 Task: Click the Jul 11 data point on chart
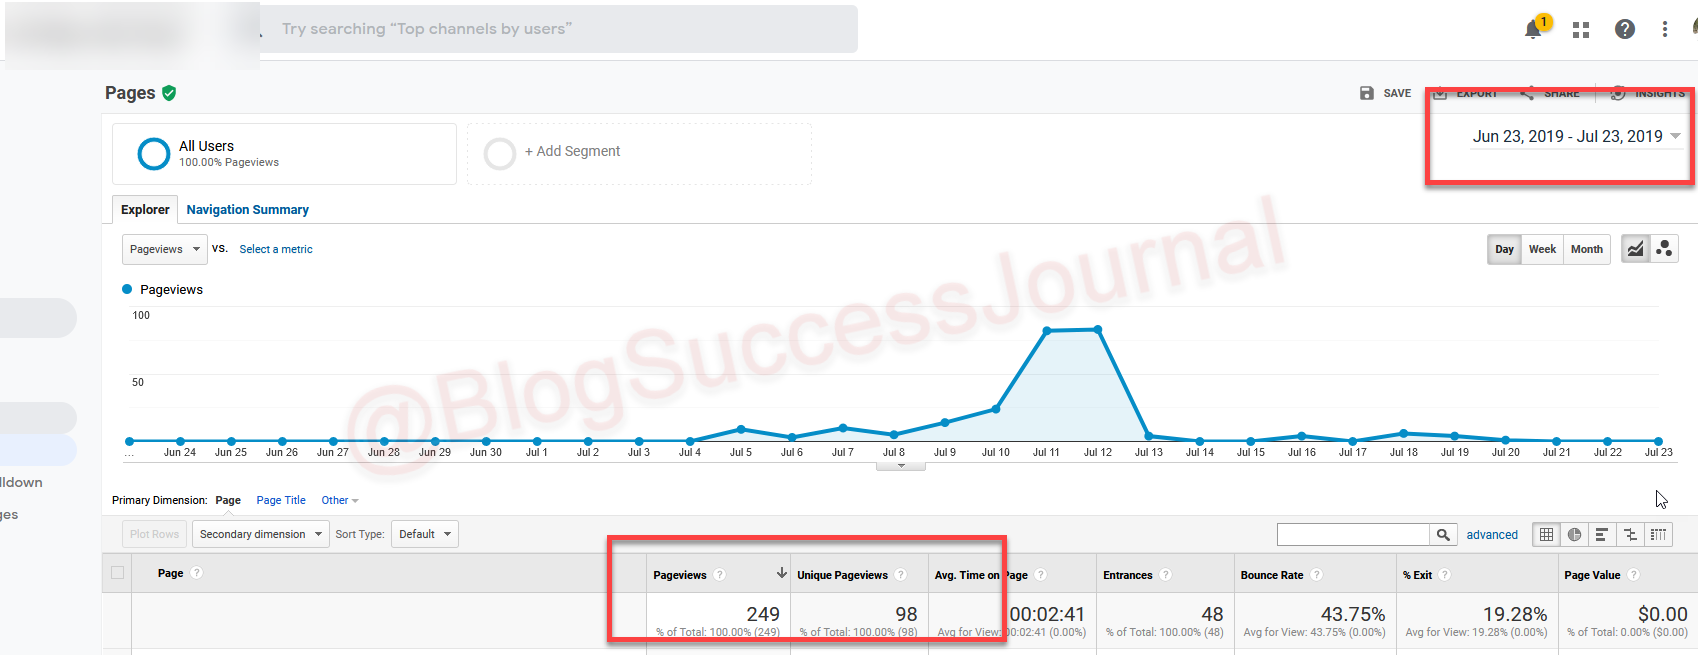(1047, 330)
